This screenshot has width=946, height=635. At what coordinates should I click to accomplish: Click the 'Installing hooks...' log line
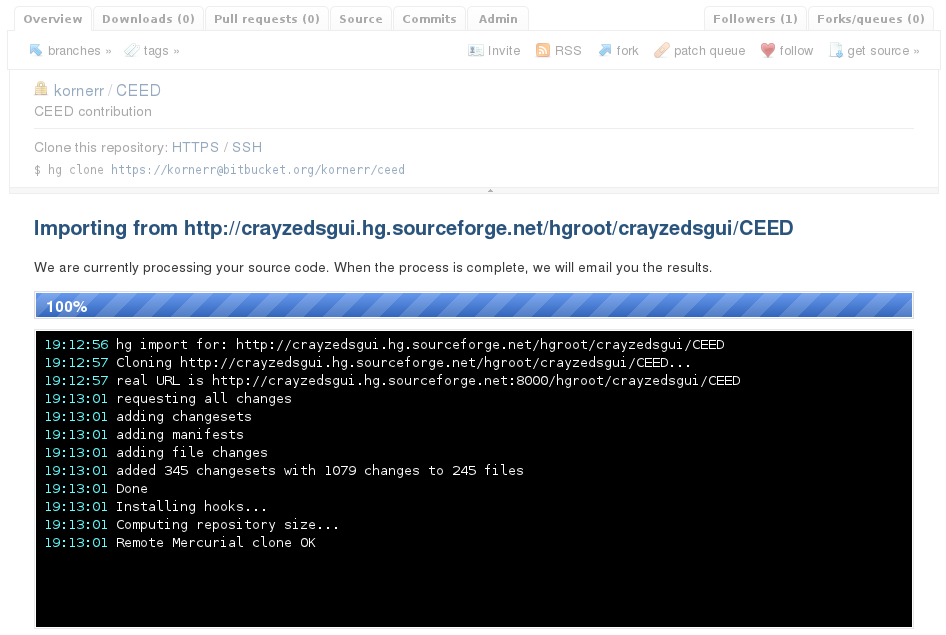click(156, 507)
